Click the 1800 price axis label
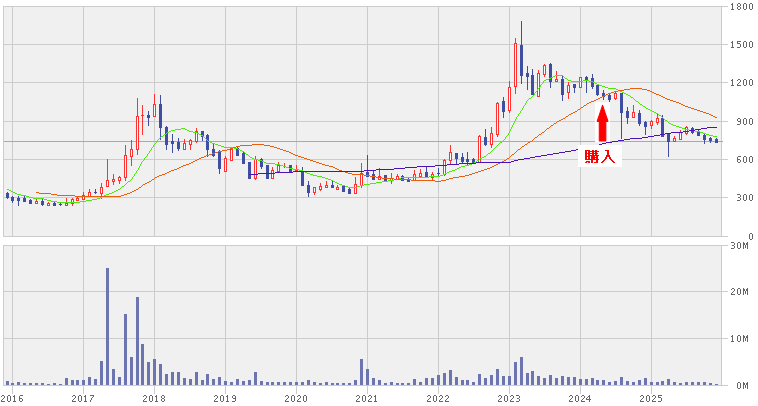Image resolution: width=758 pixels, height=406 pixels. (741, 7)
